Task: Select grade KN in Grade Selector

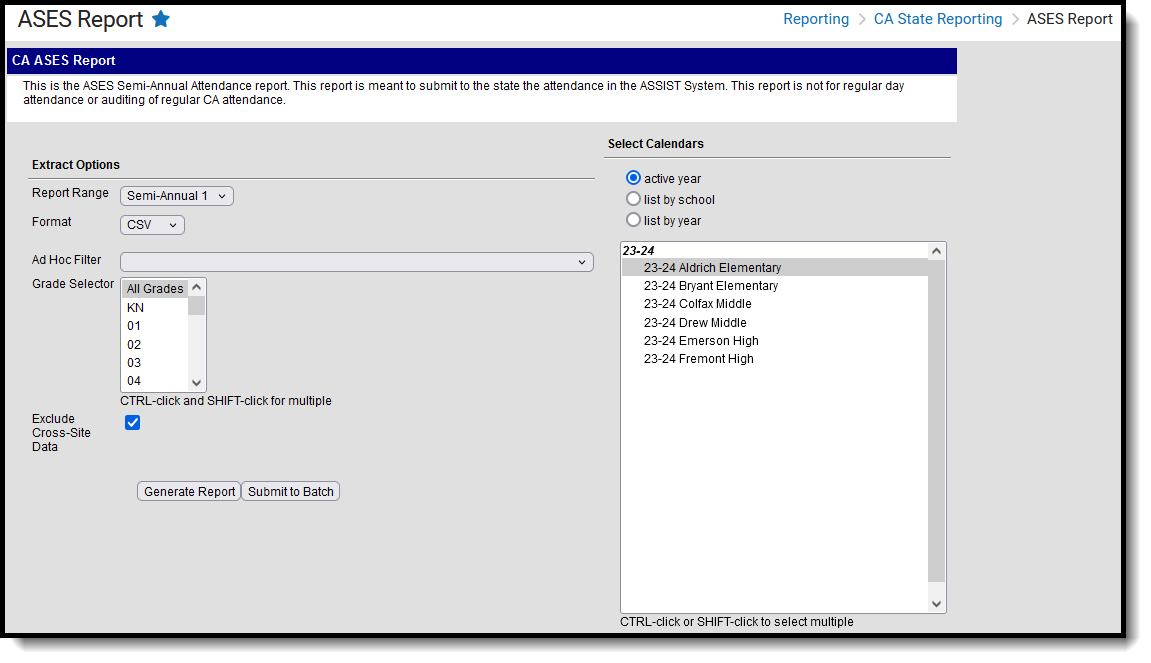Action: click(x=155, y=308)
